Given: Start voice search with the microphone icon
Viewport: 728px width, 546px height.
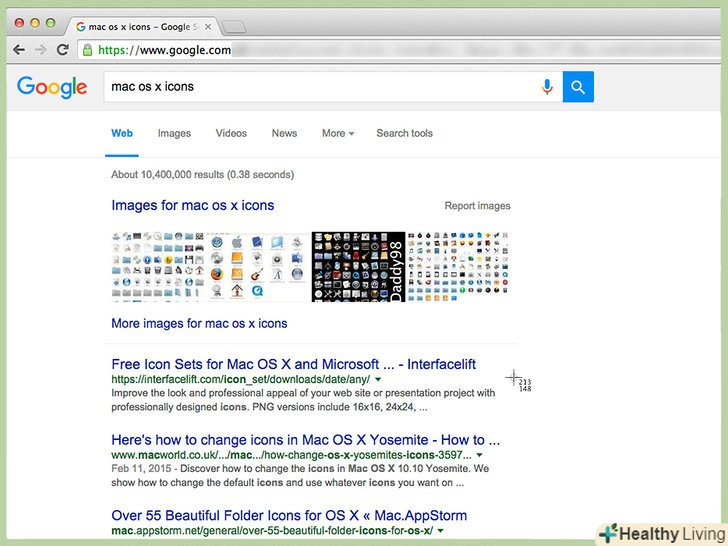Looking at the screenshot, I should click(x=547, y=87).
